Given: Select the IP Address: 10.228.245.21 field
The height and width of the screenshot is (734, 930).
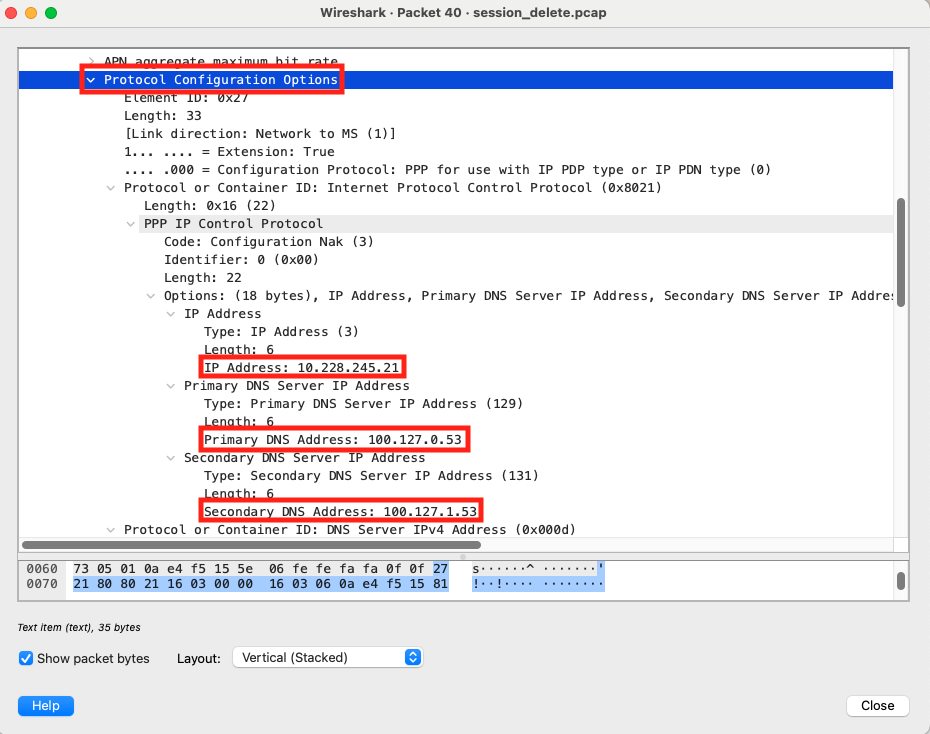Looking at the screenshot, I should click(x=302, y=367).
